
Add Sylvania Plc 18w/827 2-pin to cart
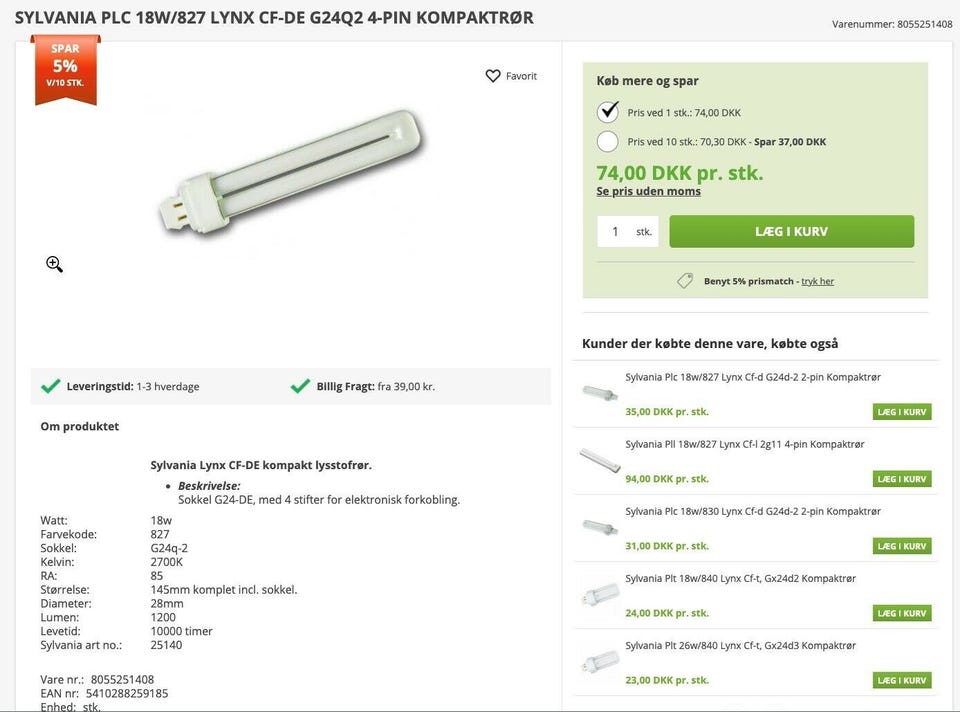click(902, 412)
